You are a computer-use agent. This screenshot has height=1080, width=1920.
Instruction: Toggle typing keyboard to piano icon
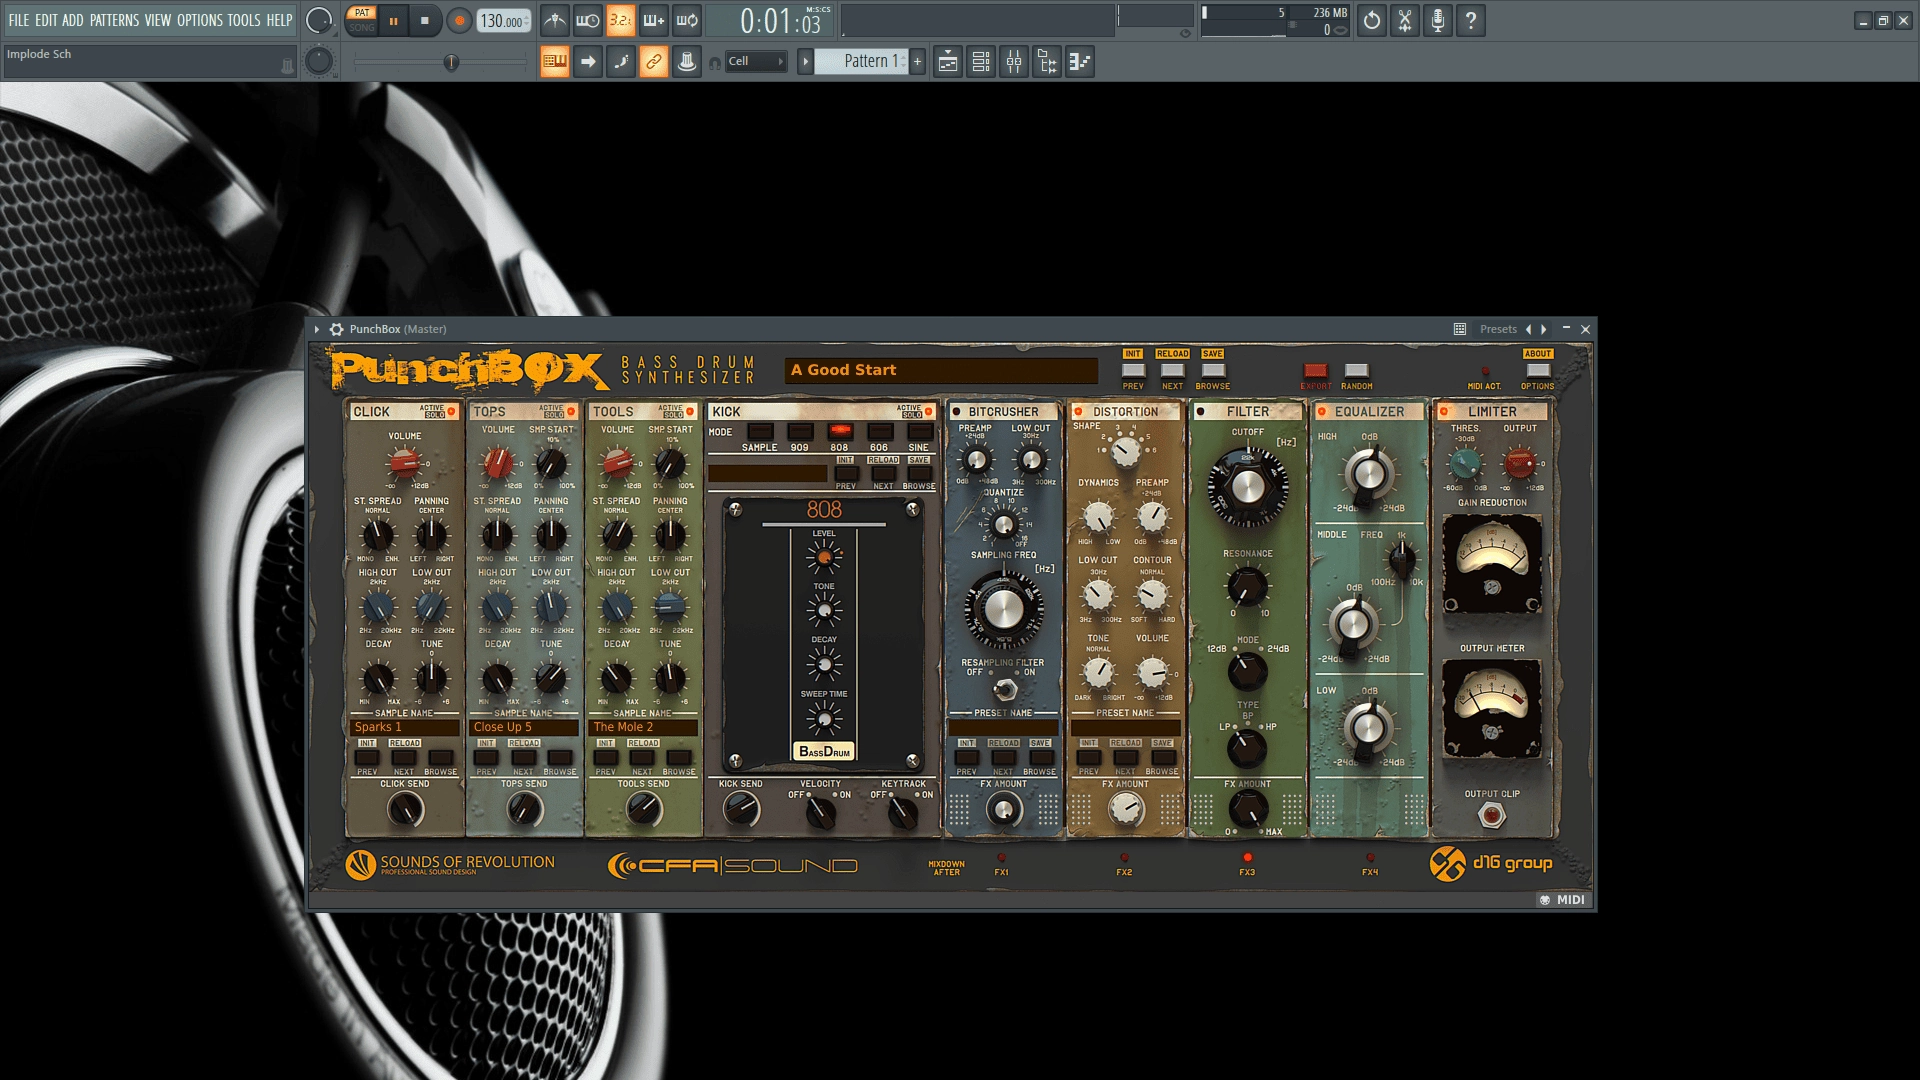[x=555, y=62]
